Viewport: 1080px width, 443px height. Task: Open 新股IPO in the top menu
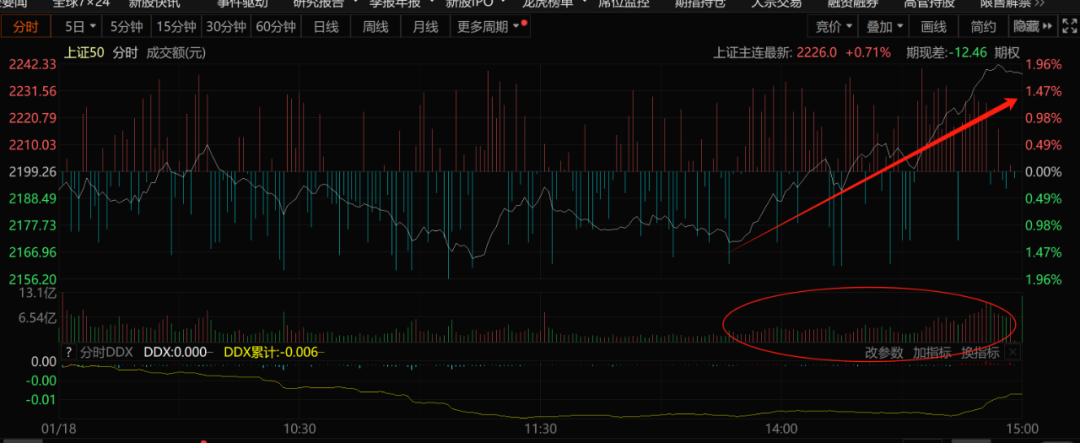pyautogui.click(x=468, y=3)
